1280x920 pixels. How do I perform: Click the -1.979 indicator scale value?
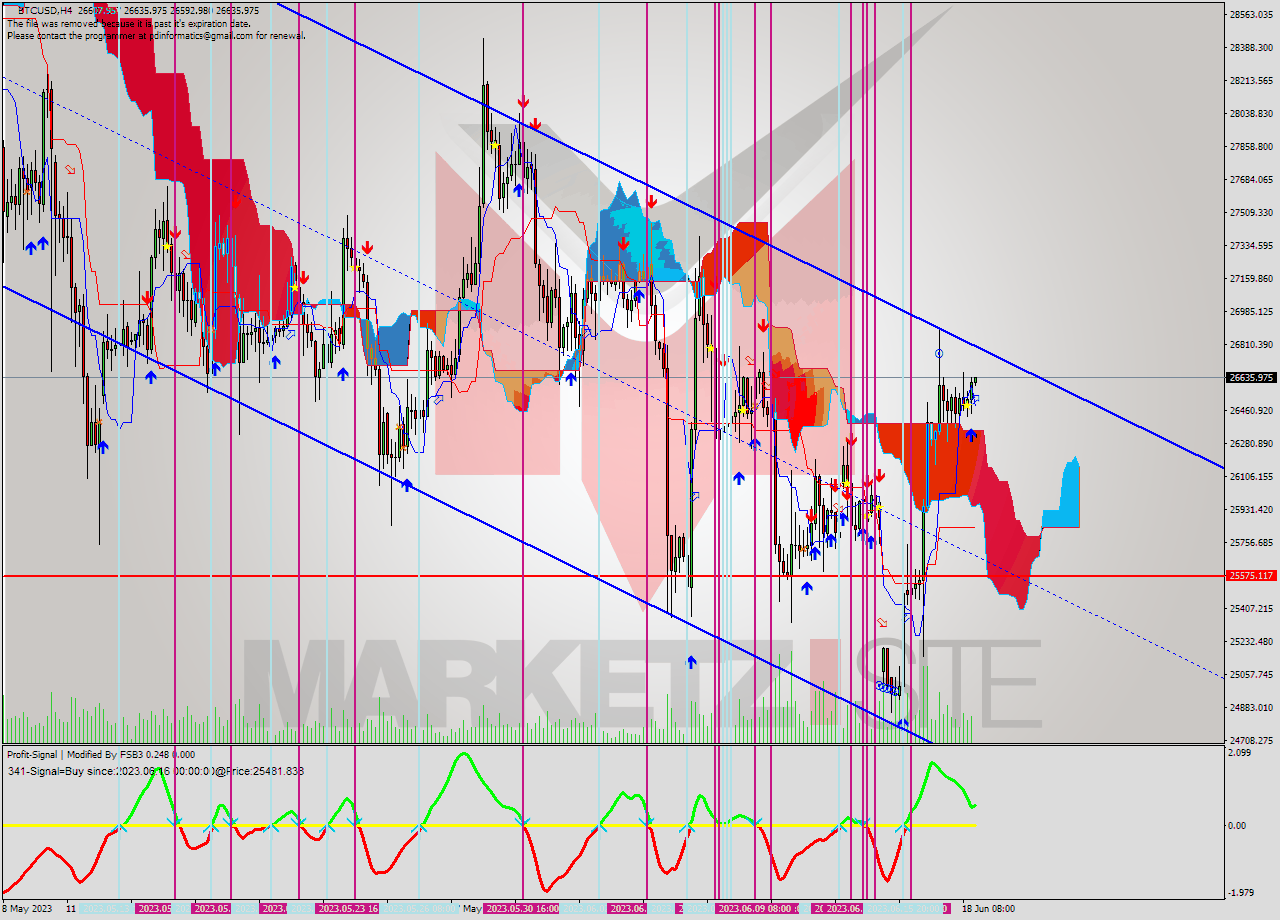1240,892
